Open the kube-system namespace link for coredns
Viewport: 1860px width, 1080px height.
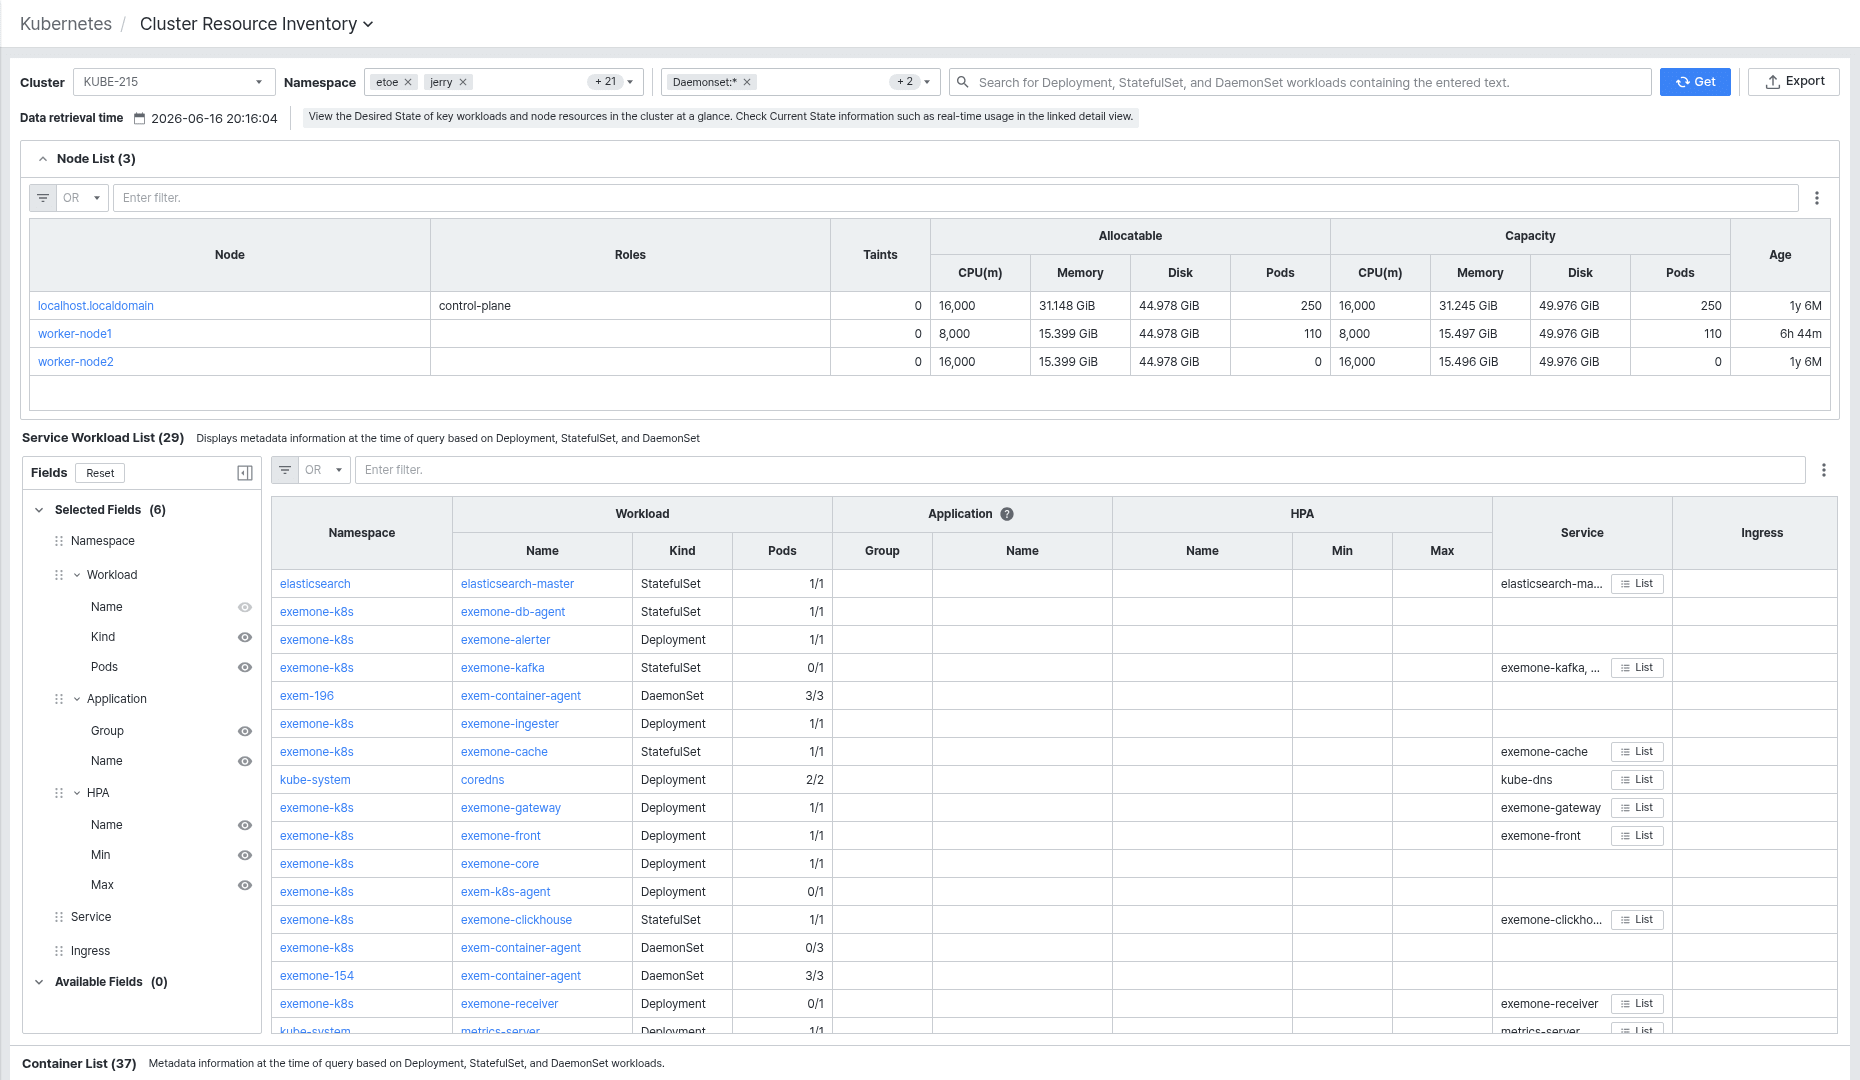coord(315,780)
